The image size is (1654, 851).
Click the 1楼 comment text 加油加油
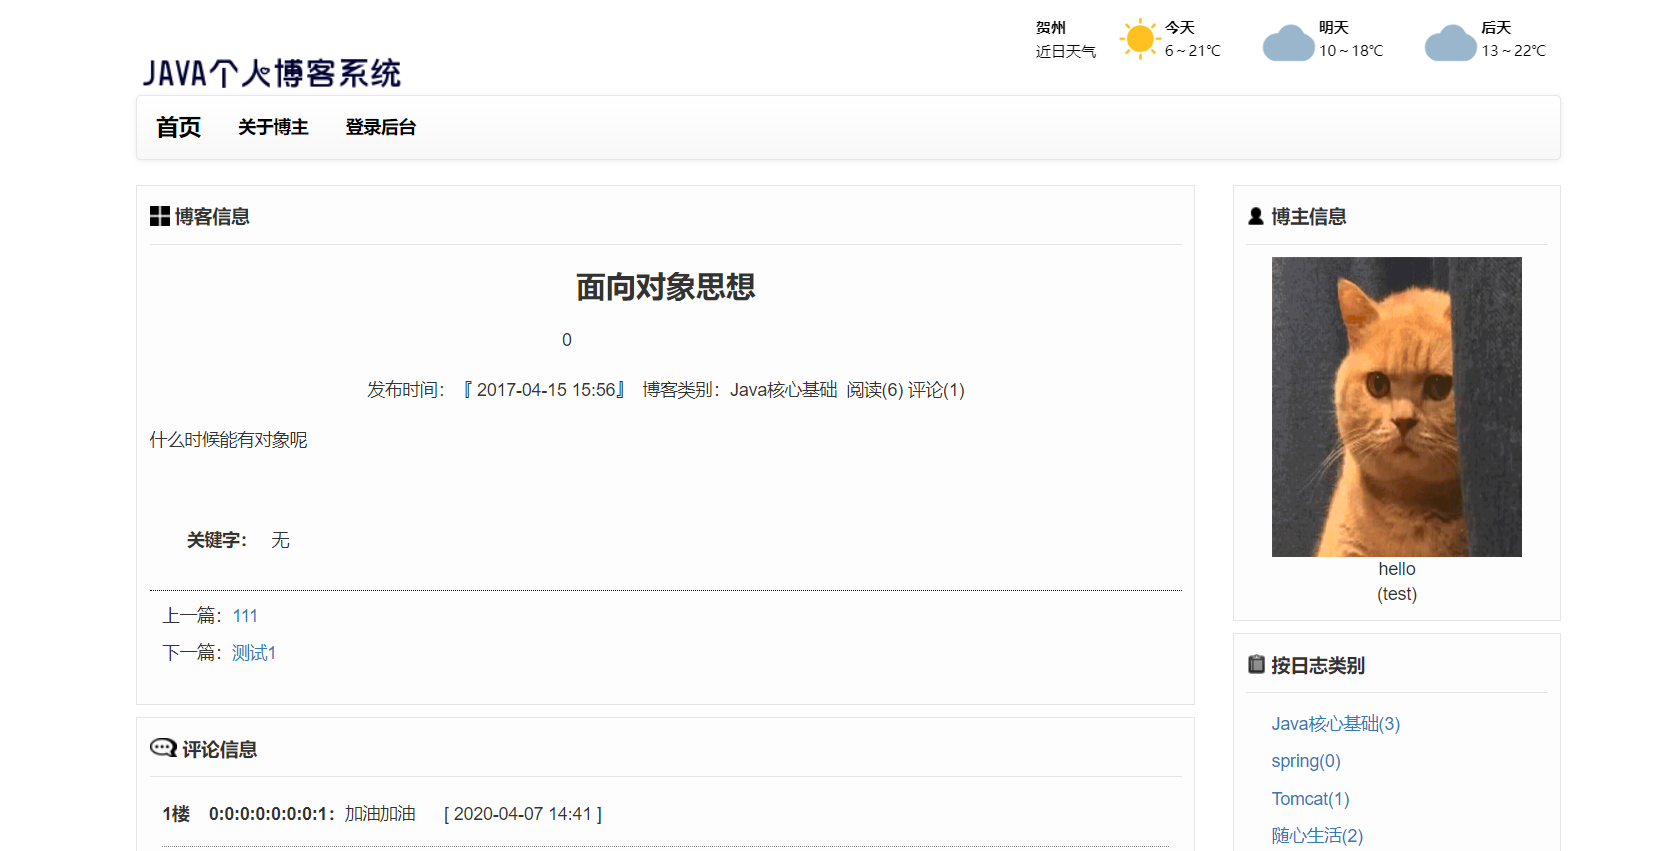(x=380, y=814)
